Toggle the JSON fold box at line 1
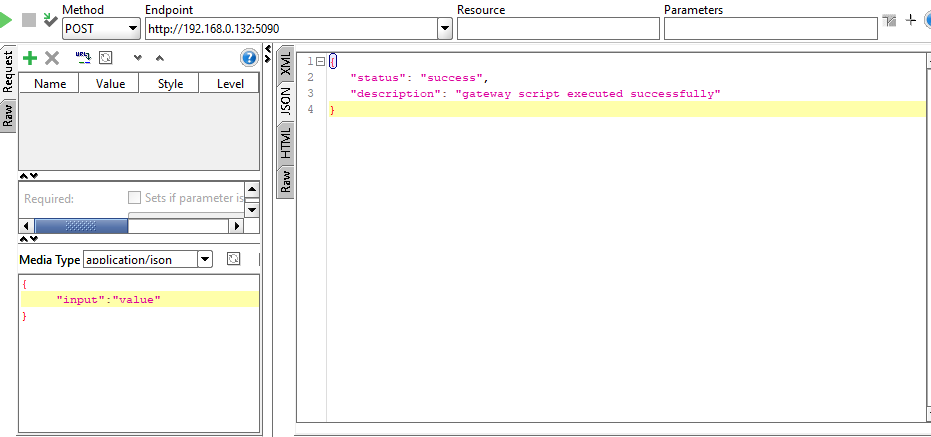 (x=320, y=62)
